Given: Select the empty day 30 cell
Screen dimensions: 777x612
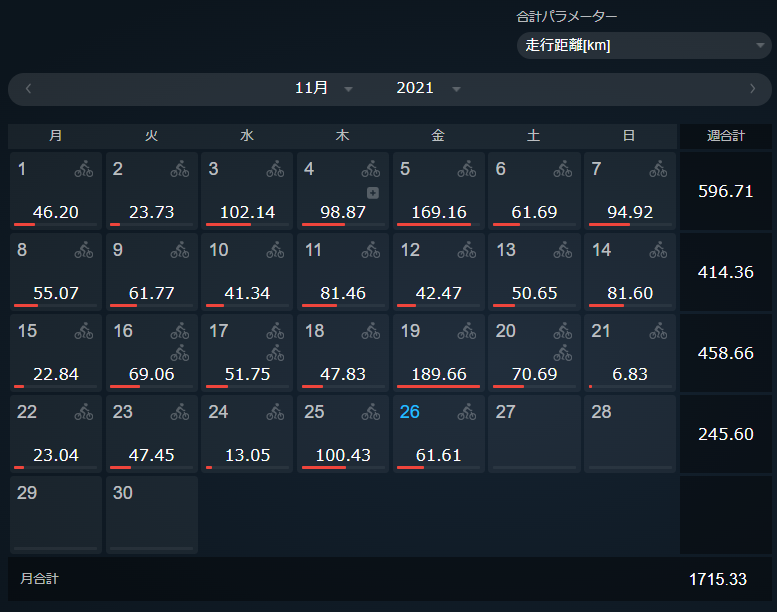Looking at the screenshot, I should coord(152,515).
